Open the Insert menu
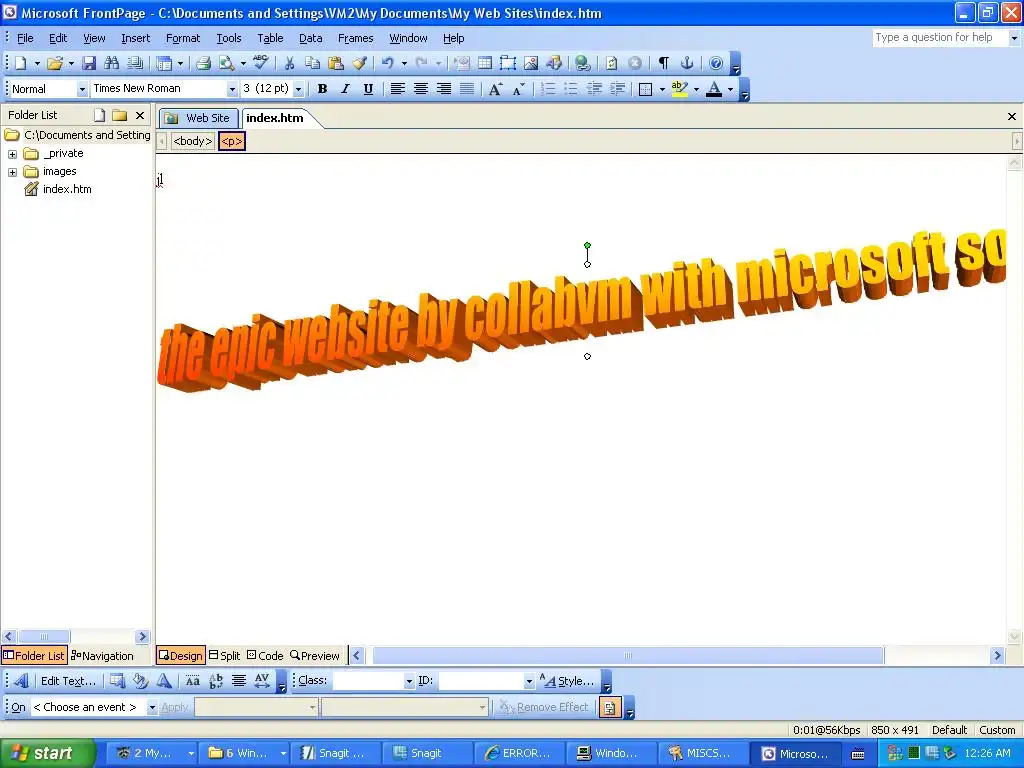The image size is (1024, 768). point(135,39)
